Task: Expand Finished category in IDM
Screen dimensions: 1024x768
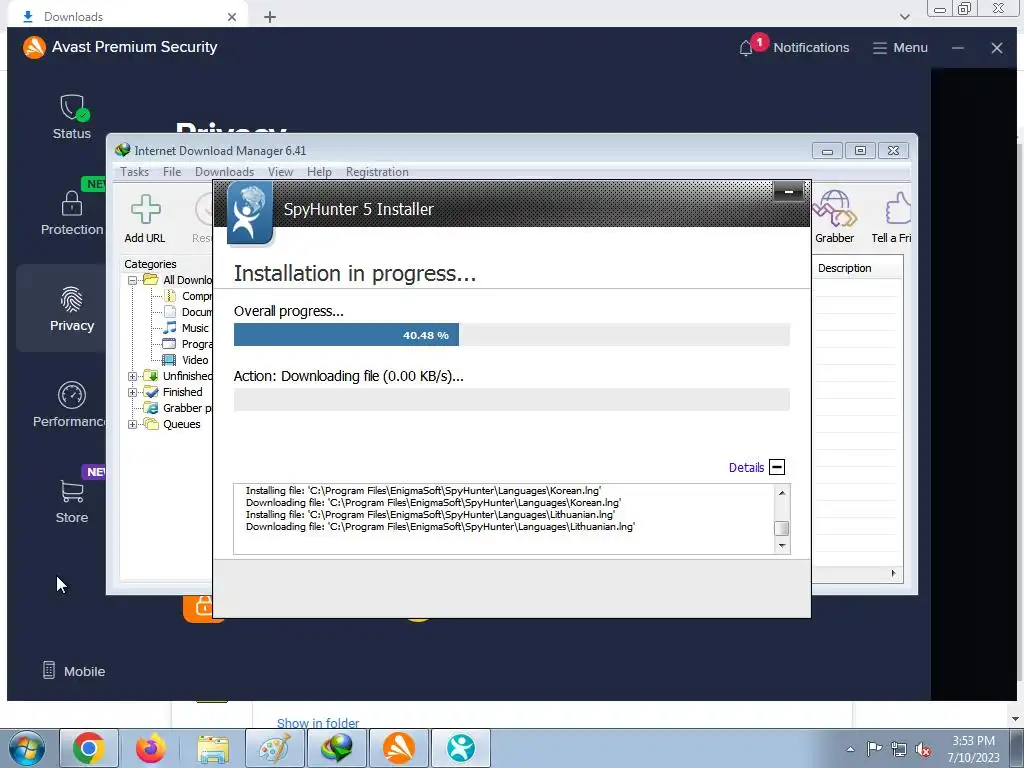Action: (133, 392)
